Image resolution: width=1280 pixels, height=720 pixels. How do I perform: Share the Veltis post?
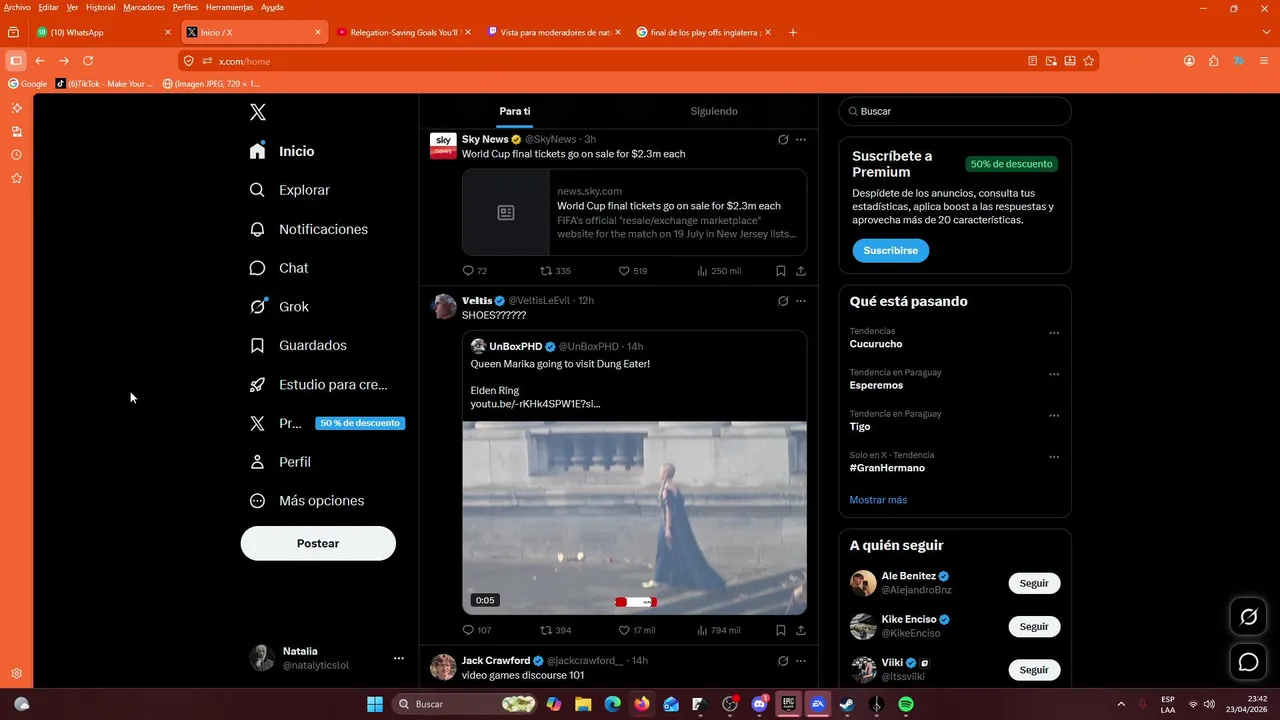tap(801, 631)
